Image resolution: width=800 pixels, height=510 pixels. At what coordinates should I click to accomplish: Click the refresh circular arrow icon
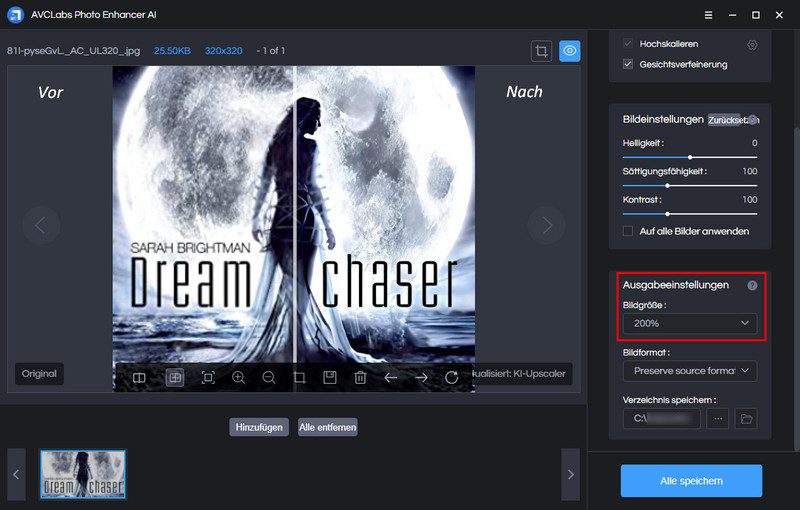[x=452, y=378]
